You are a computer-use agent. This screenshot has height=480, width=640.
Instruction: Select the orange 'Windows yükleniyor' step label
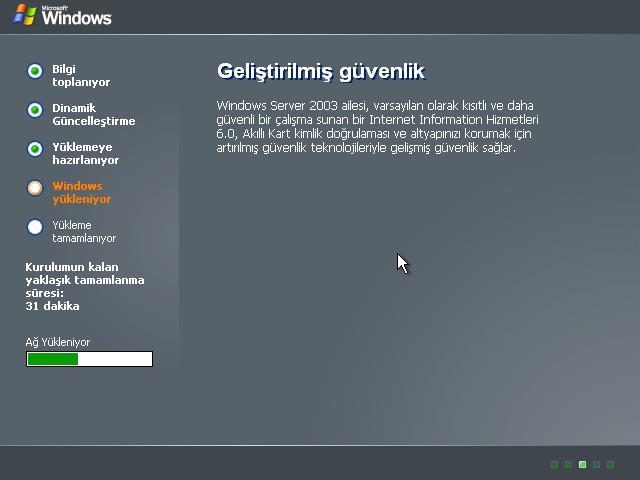click(x=82, y=192)
